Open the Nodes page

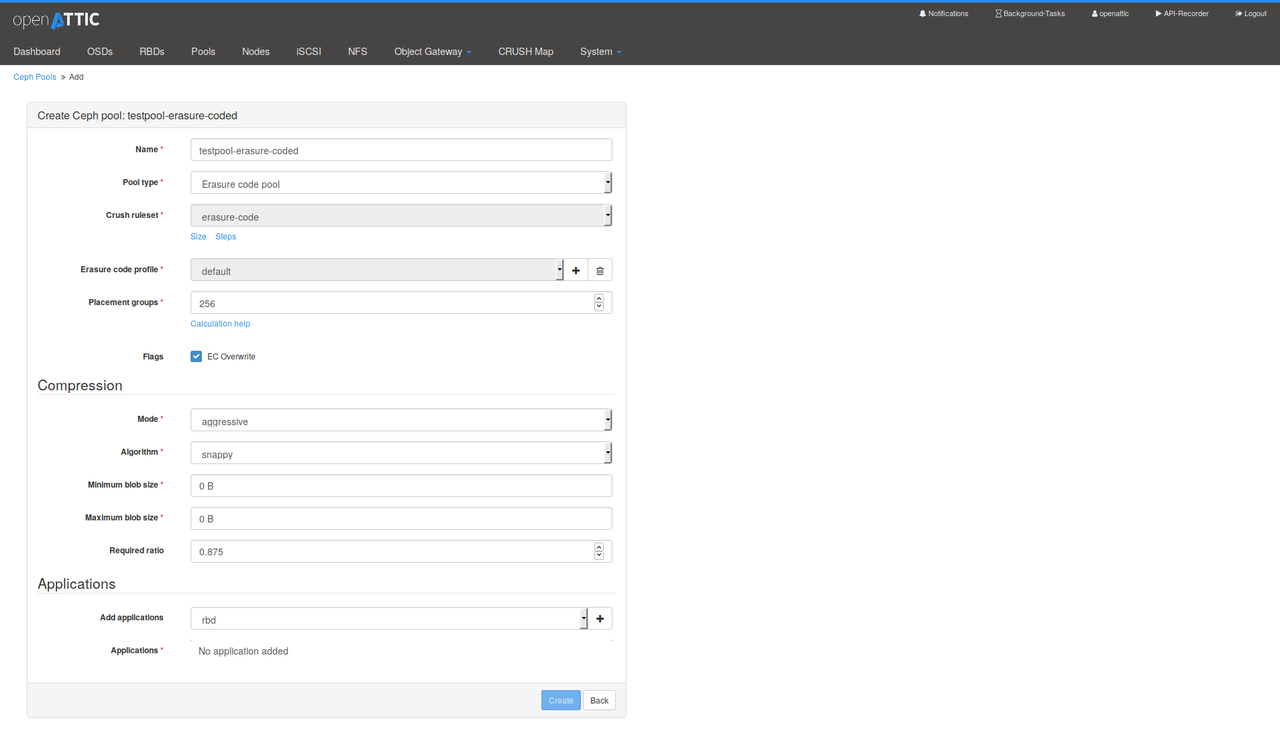pyautogui.click(x=256, y=51)
